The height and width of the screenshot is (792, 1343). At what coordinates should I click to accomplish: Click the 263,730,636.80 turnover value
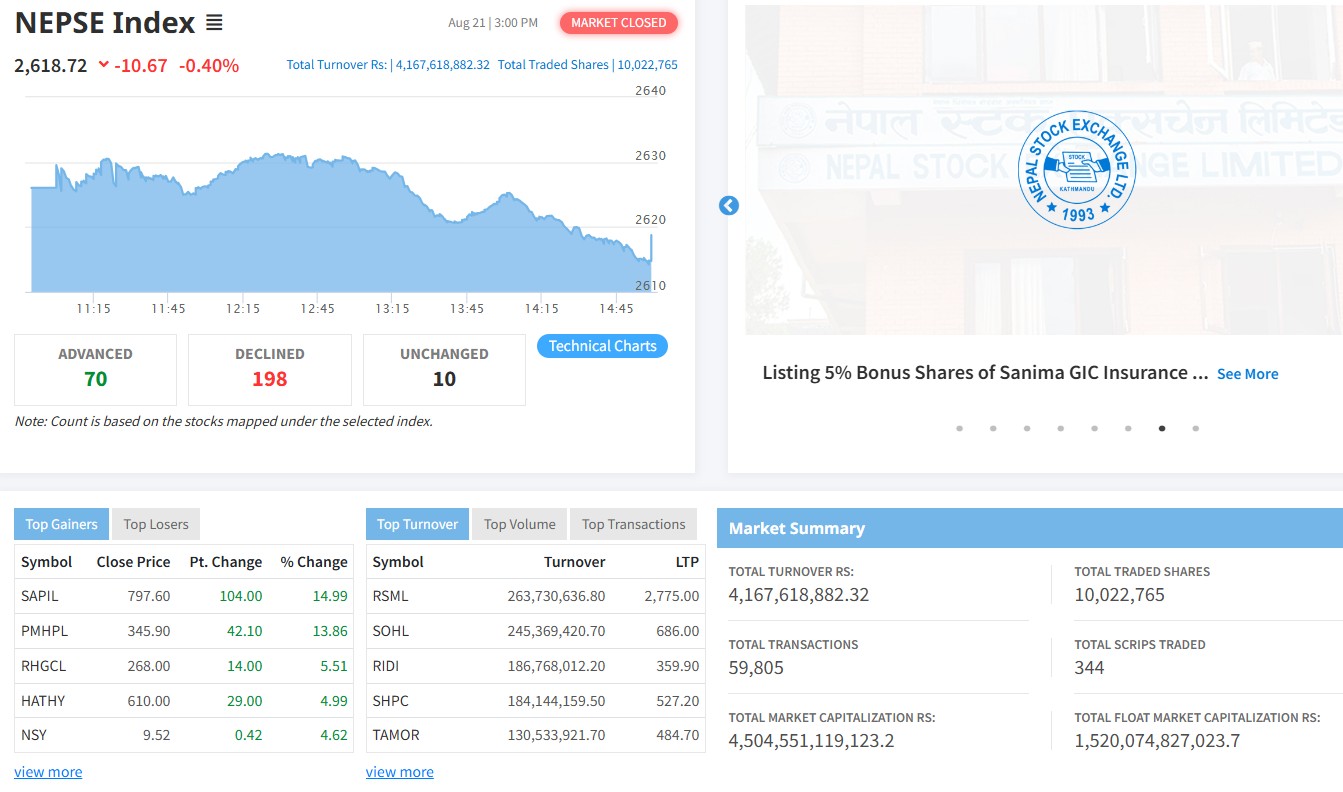point(557,596)
